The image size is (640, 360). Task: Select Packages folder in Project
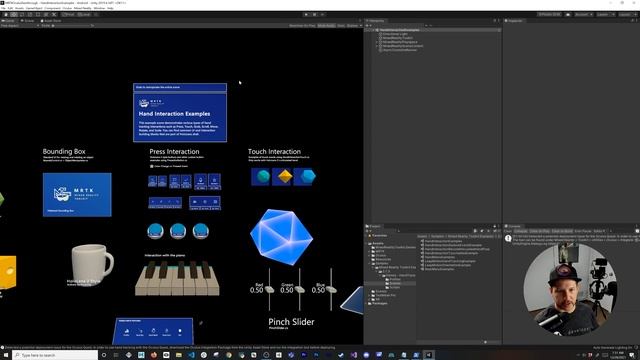click(x=379, y=303)
